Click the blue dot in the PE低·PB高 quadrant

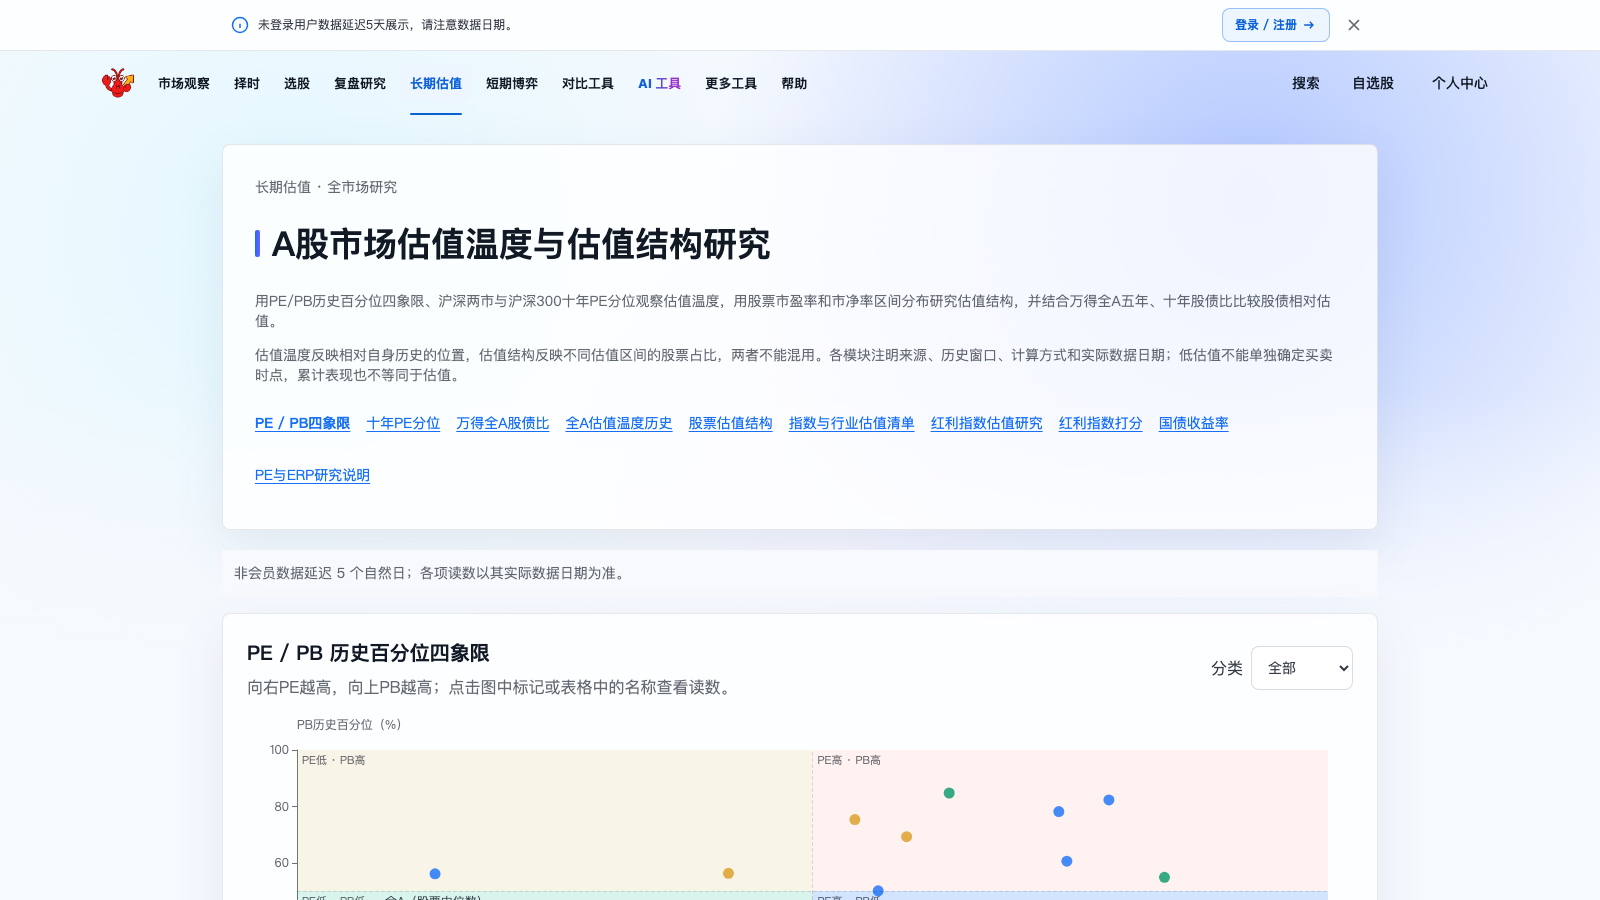[435, 874]
